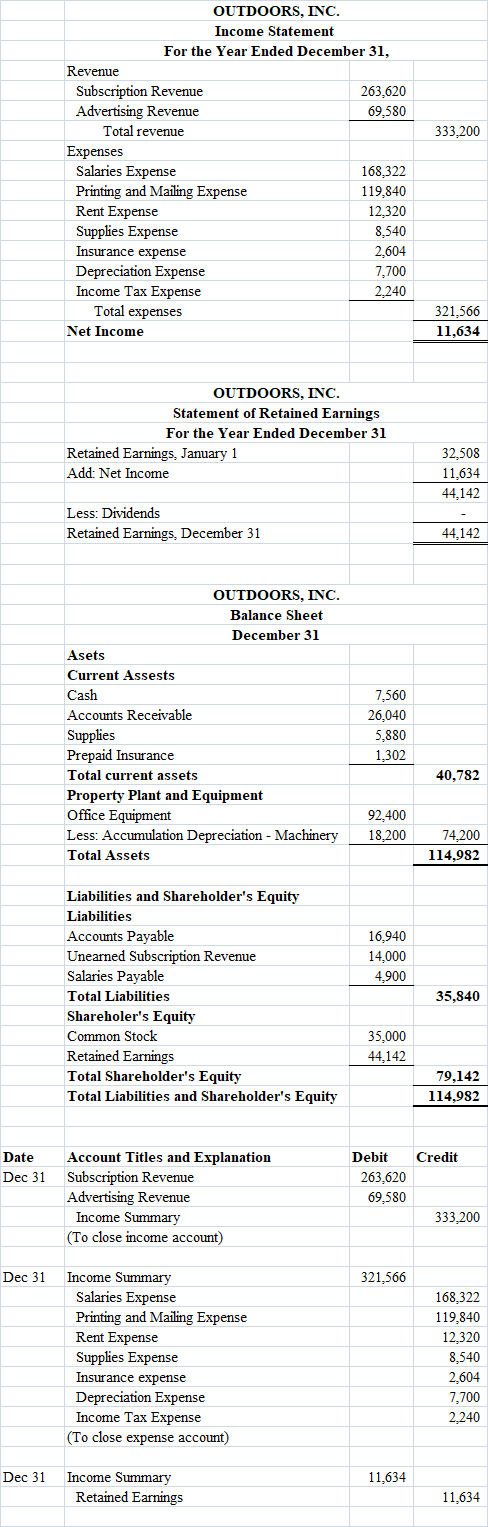Click the Income Summary credit 333,200
The image size is (488, 1527).
458,1217
